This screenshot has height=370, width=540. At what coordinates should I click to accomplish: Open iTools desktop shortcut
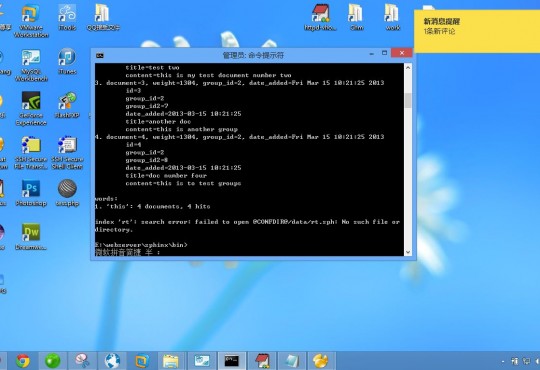67,17
